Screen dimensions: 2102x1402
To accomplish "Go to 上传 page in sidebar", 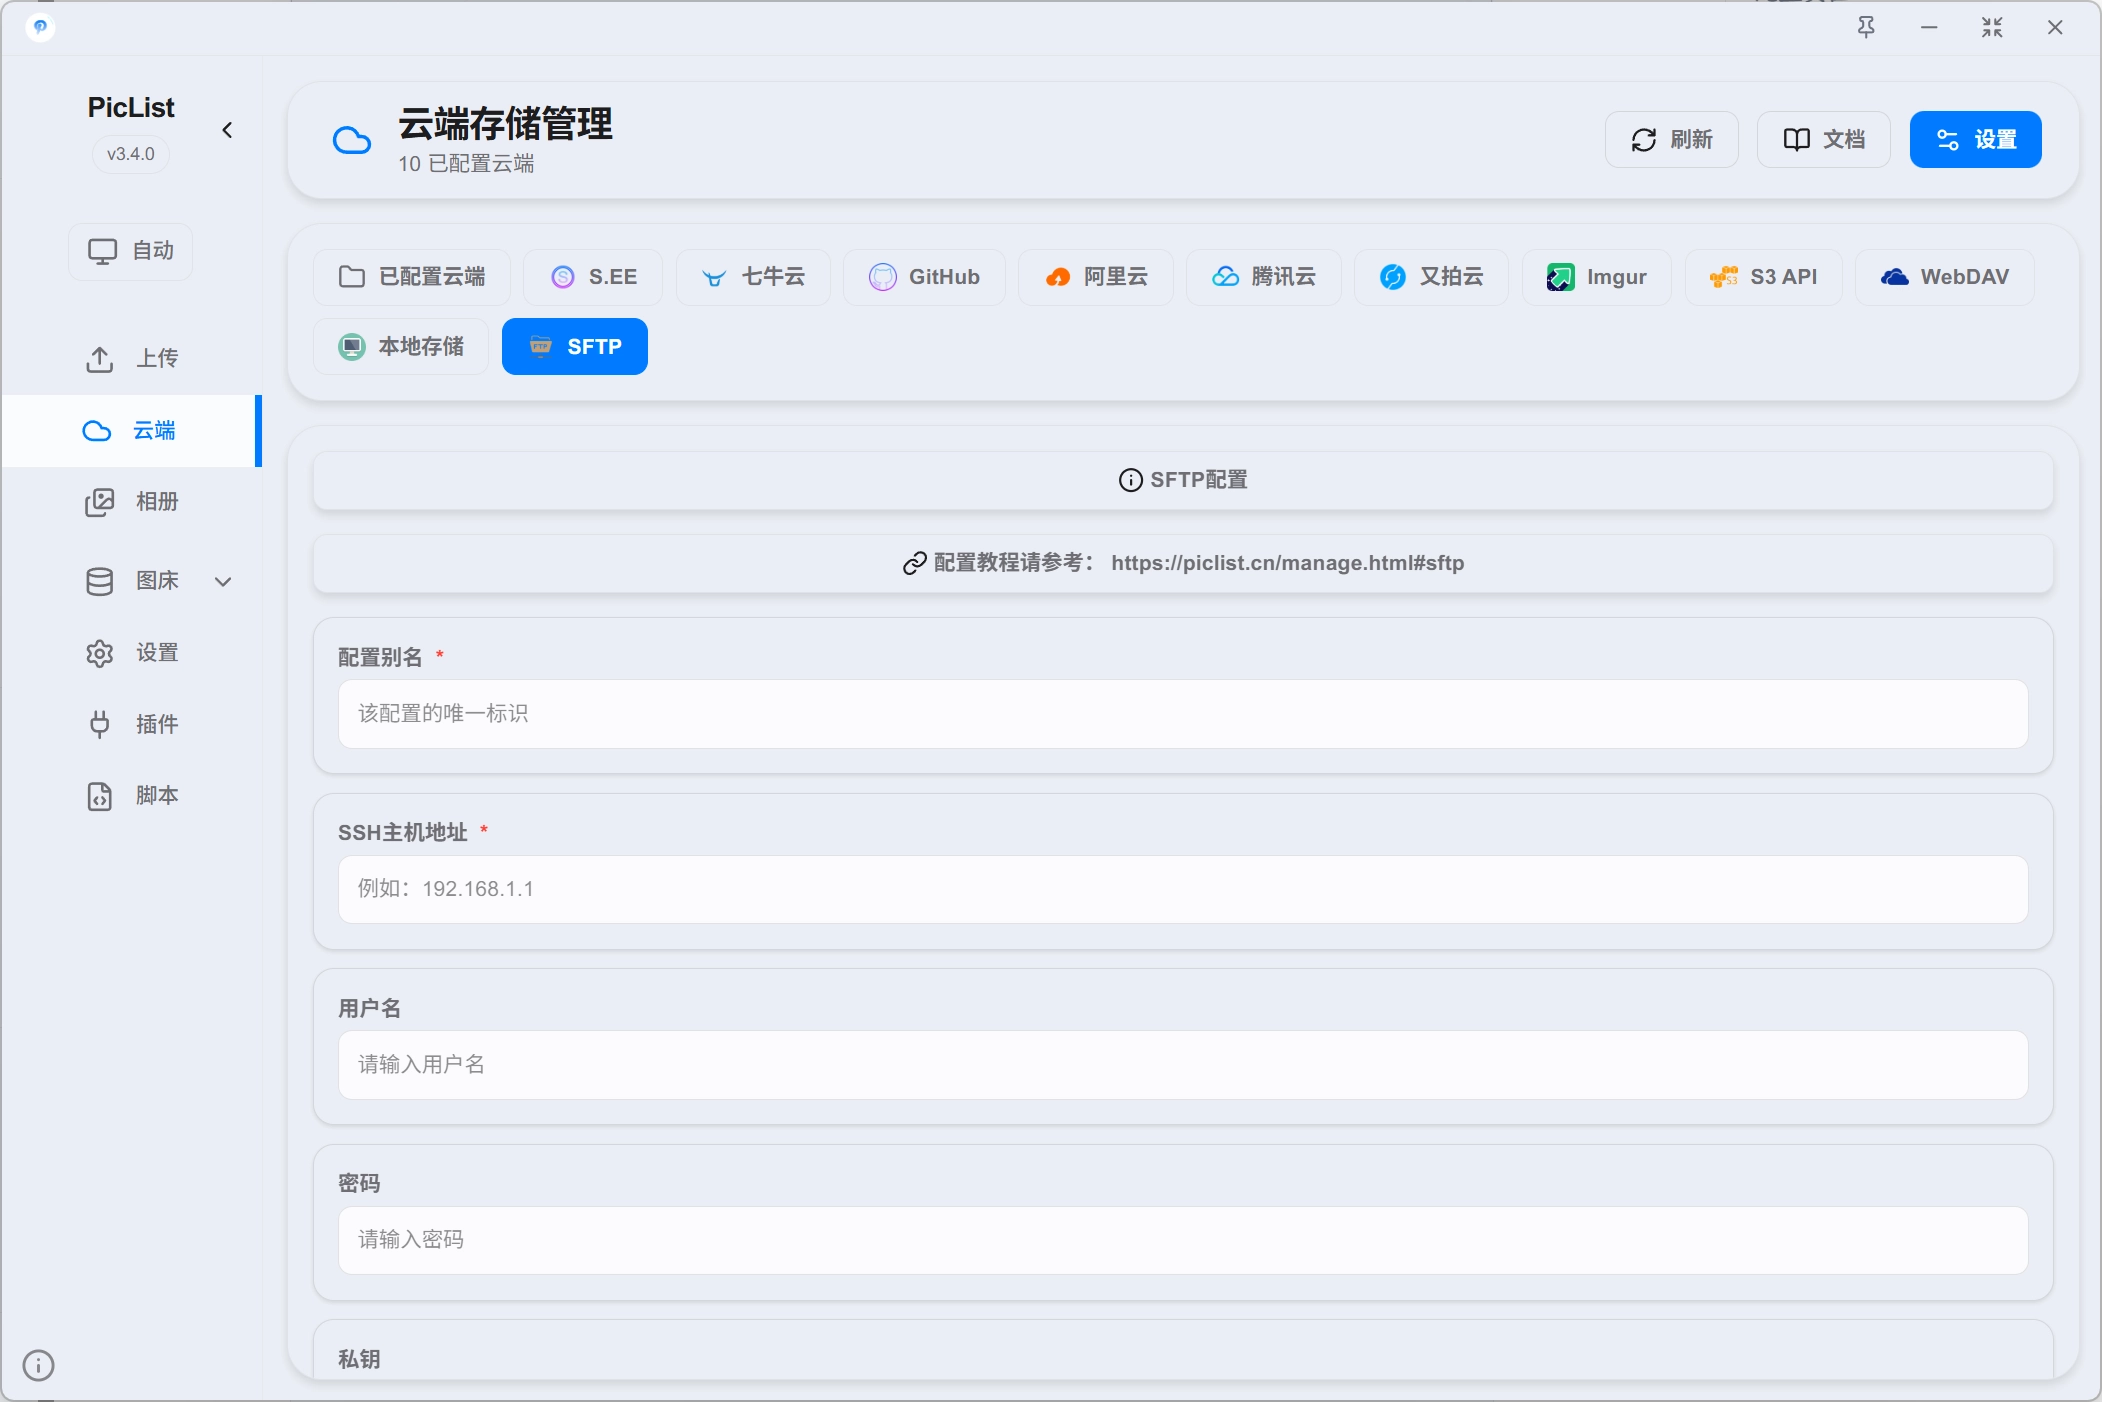I will 131,359.
